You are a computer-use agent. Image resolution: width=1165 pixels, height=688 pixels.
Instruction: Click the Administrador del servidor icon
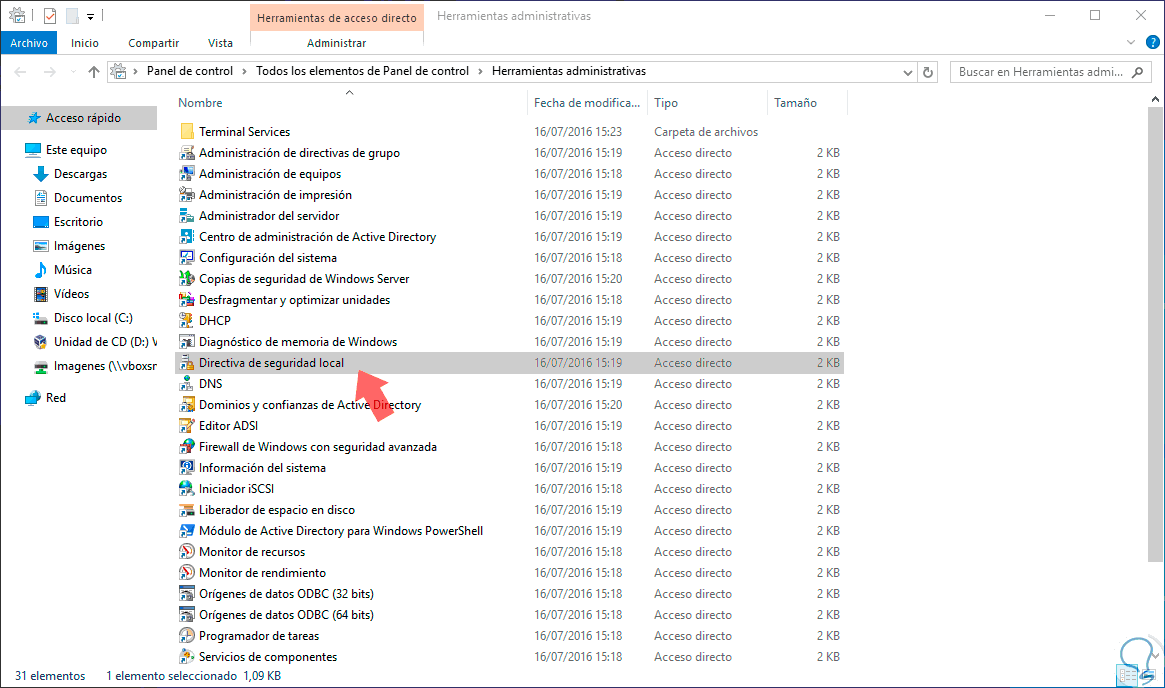pos(186,215)
